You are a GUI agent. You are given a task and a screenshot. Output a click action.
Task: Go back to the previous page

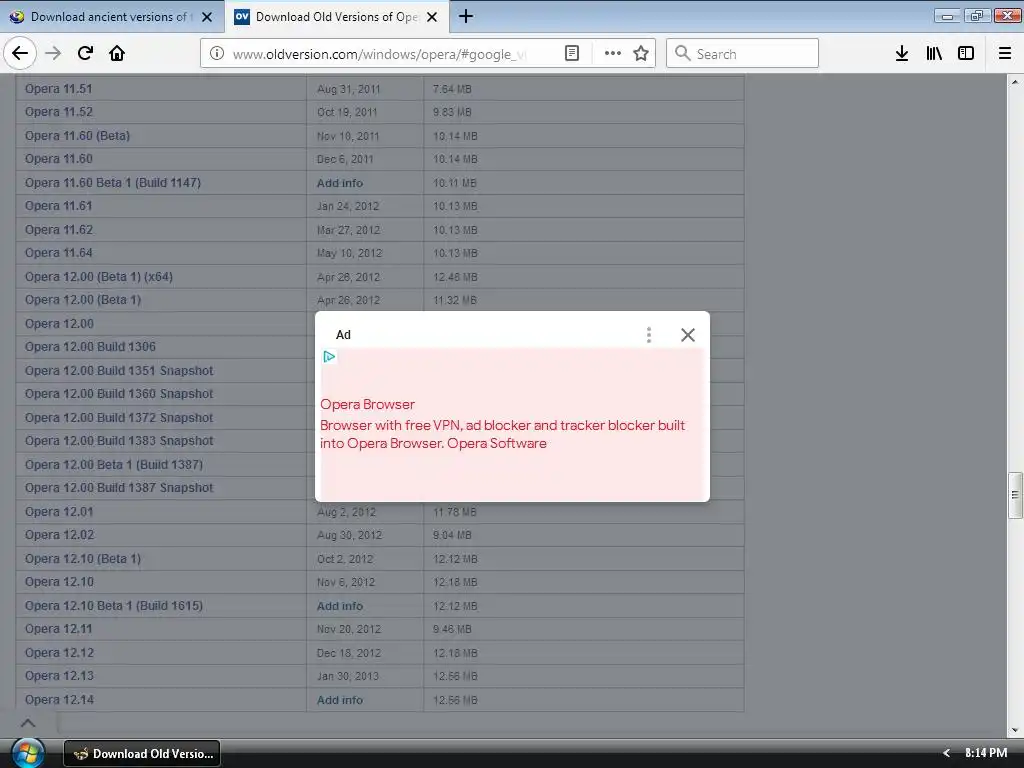[20, 53]
